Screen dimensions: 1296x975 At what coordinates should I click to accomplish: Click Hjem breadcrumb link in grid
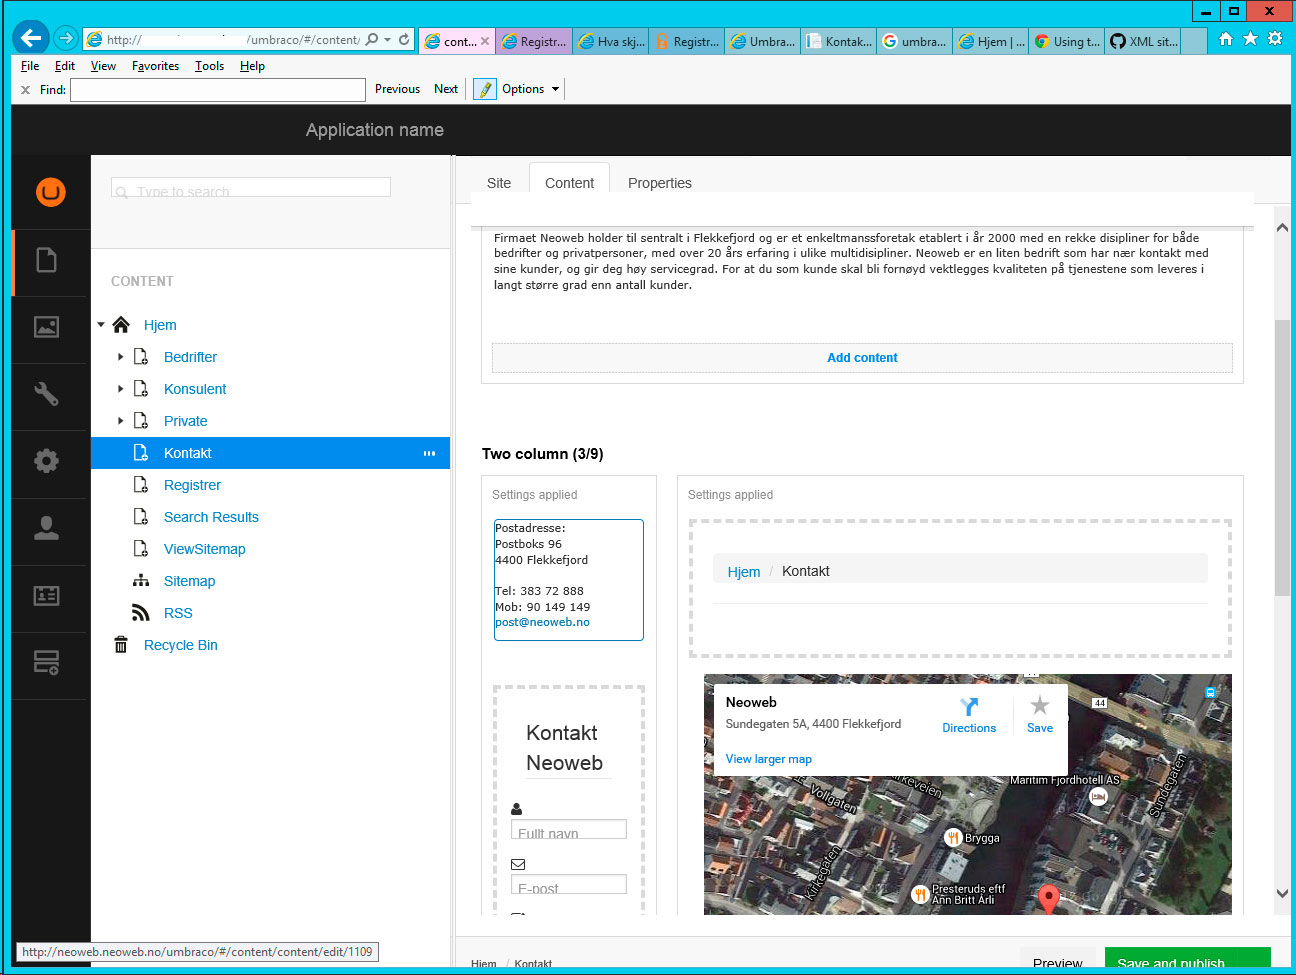tap(744, 572)
